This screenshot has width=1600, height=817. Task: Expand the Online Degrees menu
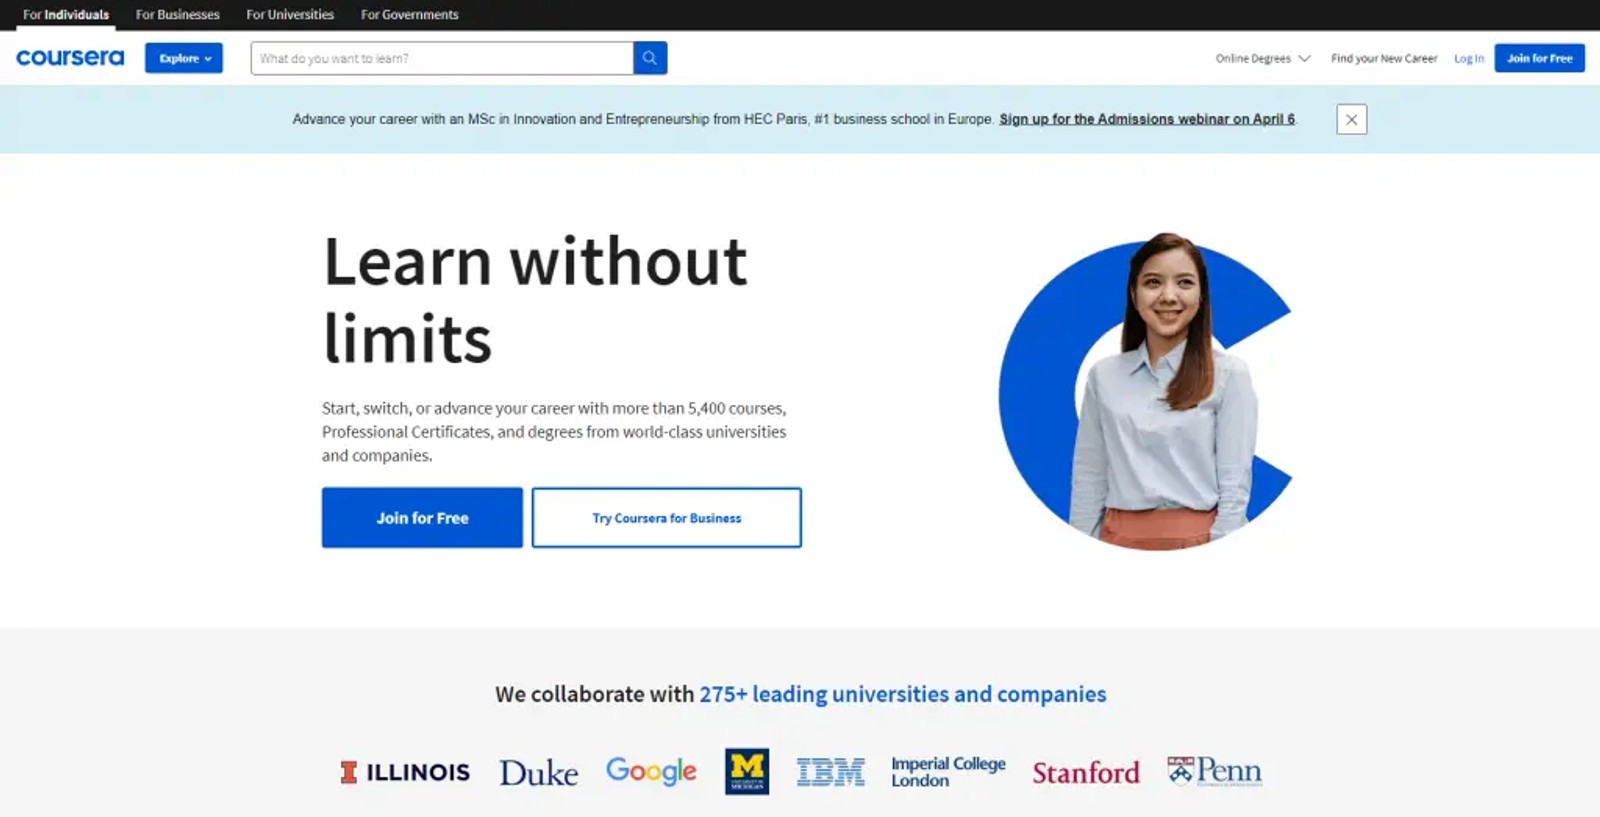click(x=1262, y=58)
